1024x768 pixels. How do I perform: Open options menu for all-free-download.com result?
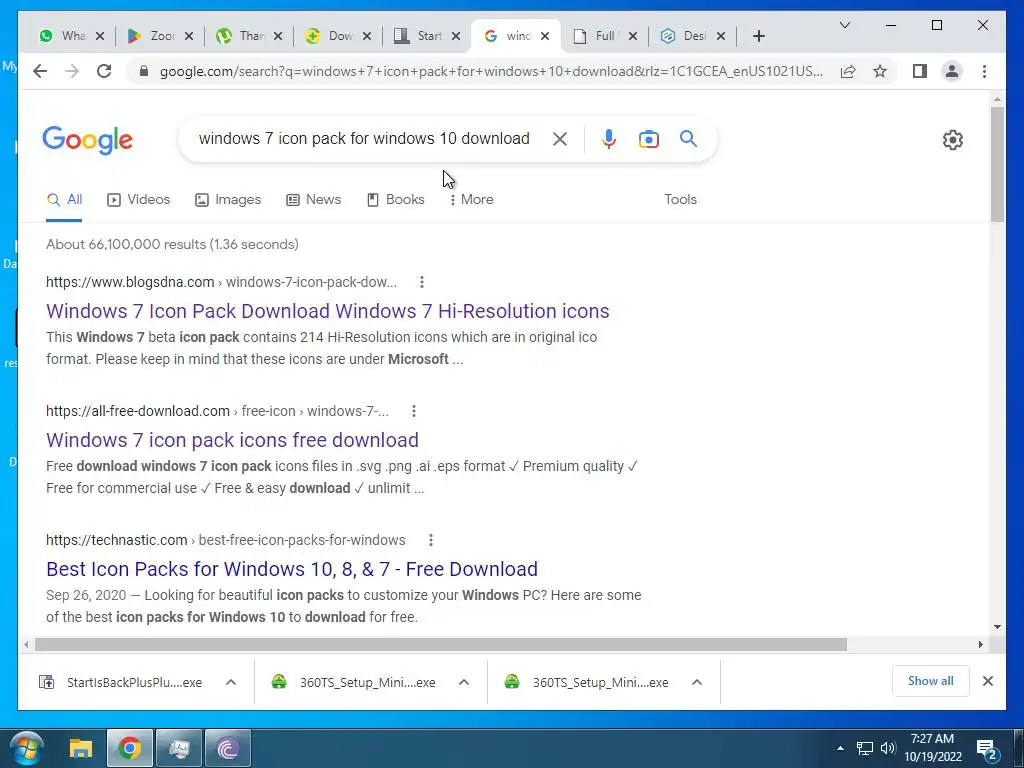[x=413, y=411]
